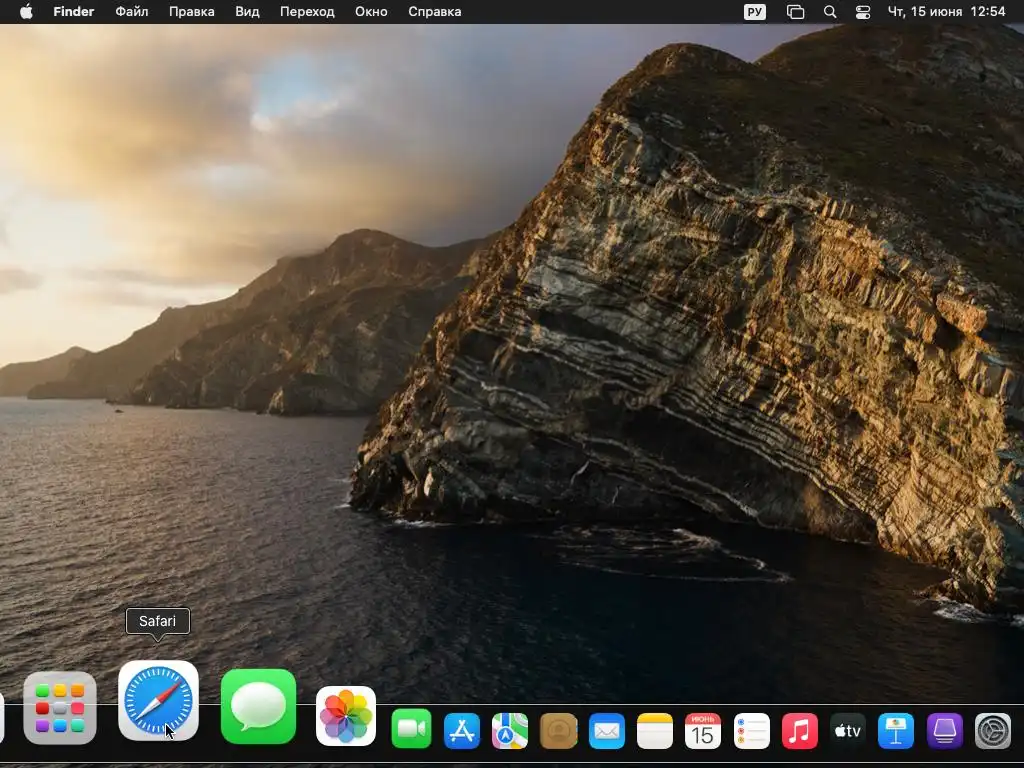Open the purple Apple Configurator icon

pos(945,731)
